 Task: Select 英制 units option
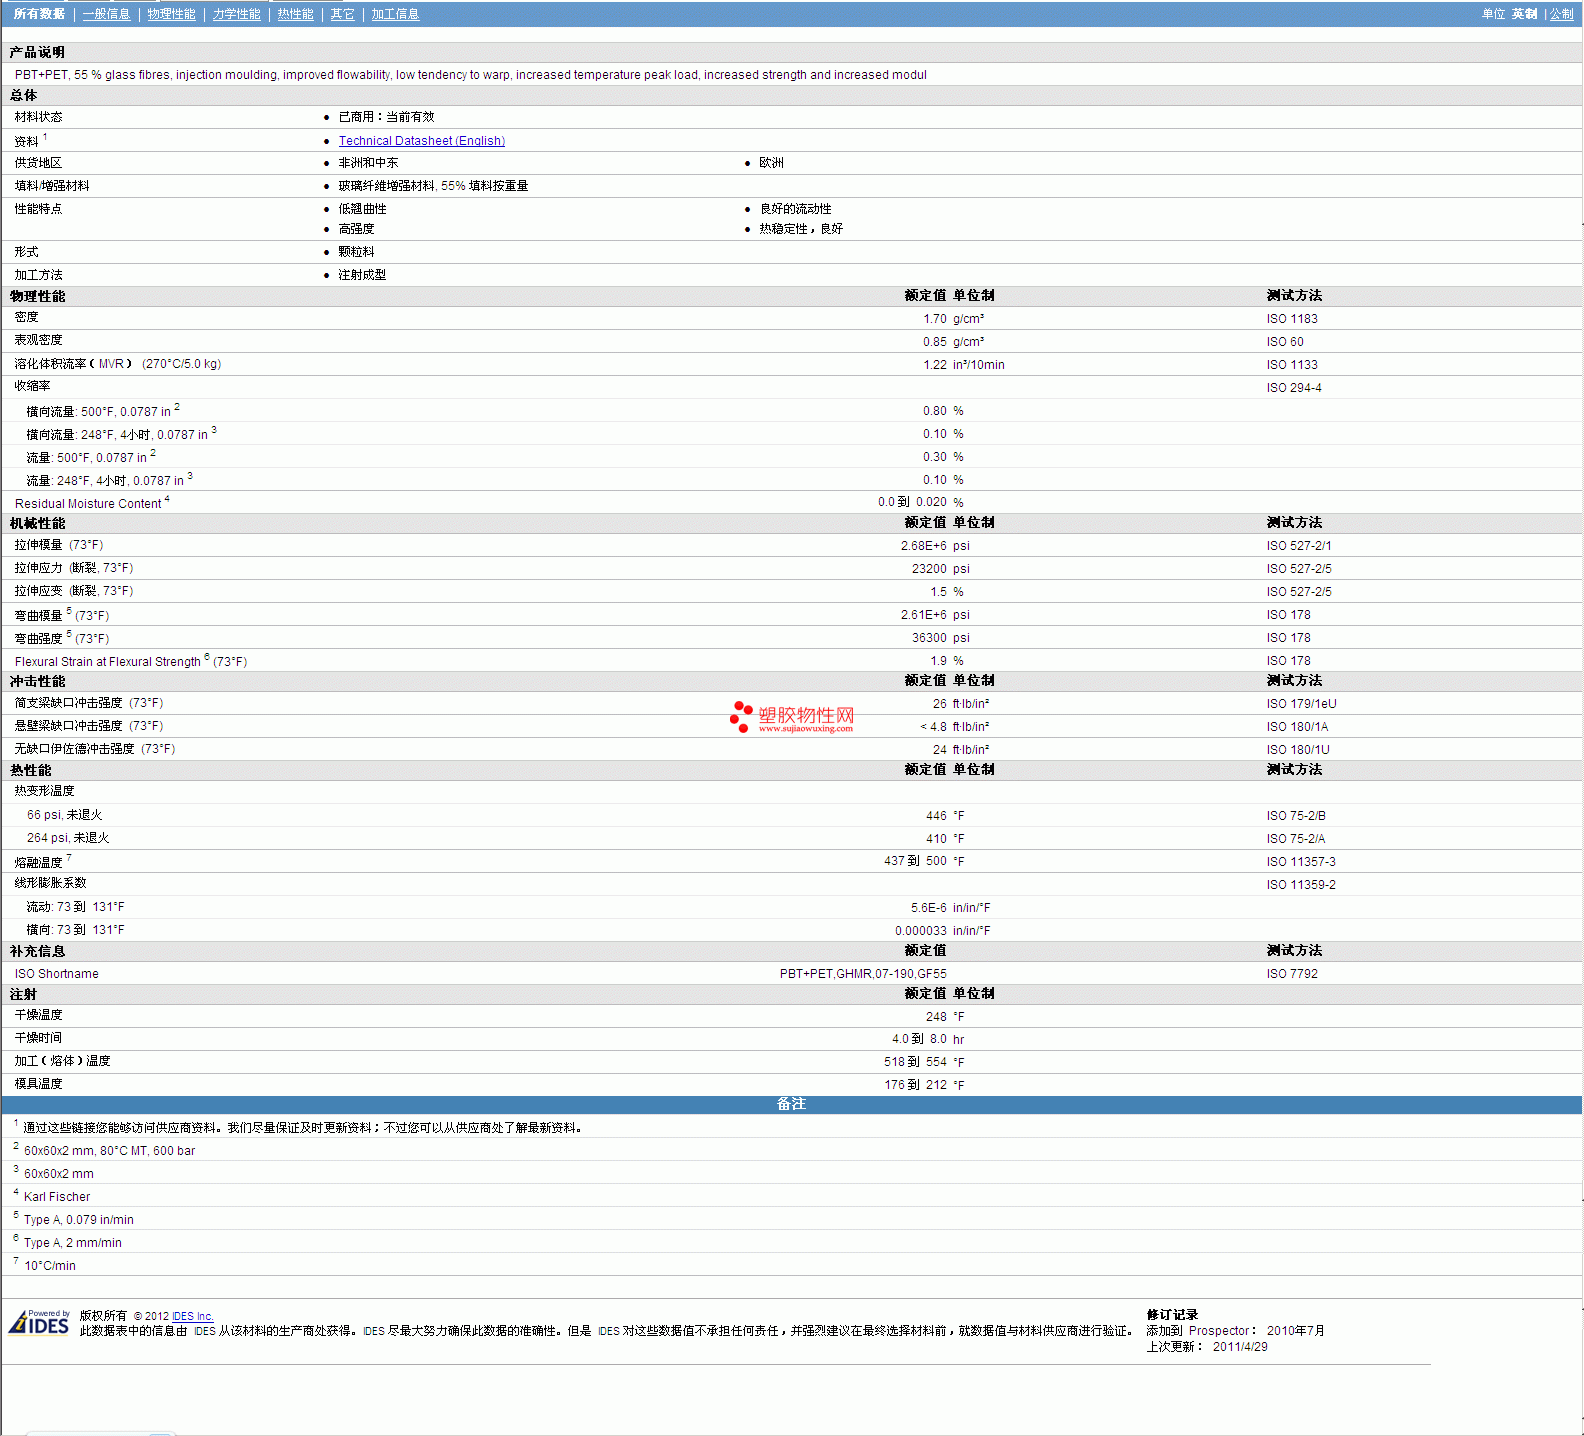click(x=1524, y=14)
